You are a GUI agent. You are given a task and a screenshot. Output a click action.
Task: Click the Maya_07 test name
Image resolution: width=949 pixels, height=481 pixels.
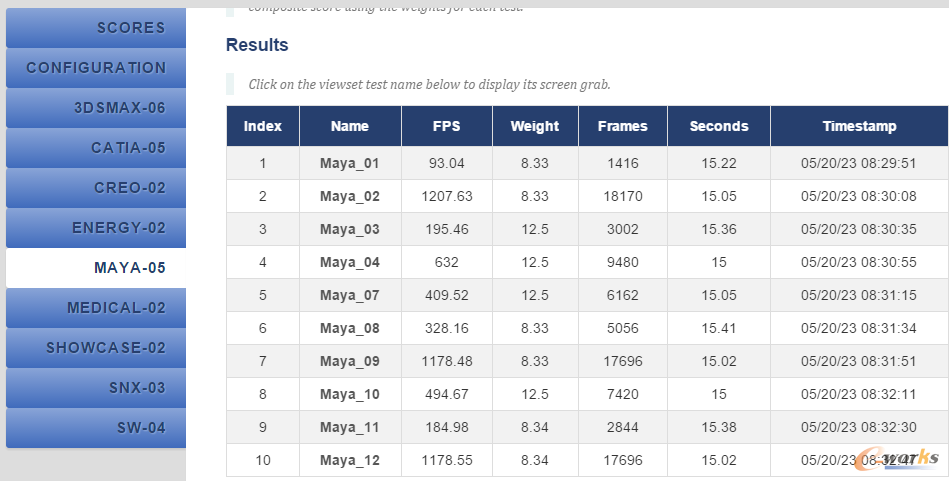350,295
